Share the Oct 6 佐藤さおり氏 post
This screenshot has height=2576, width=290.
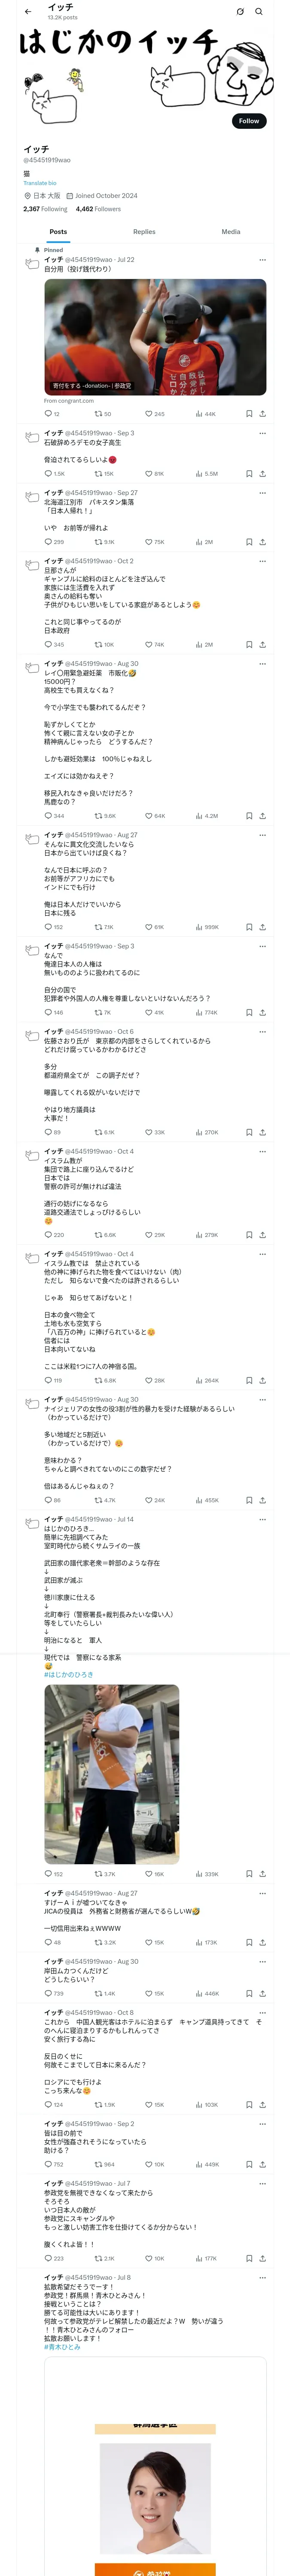263,1132
